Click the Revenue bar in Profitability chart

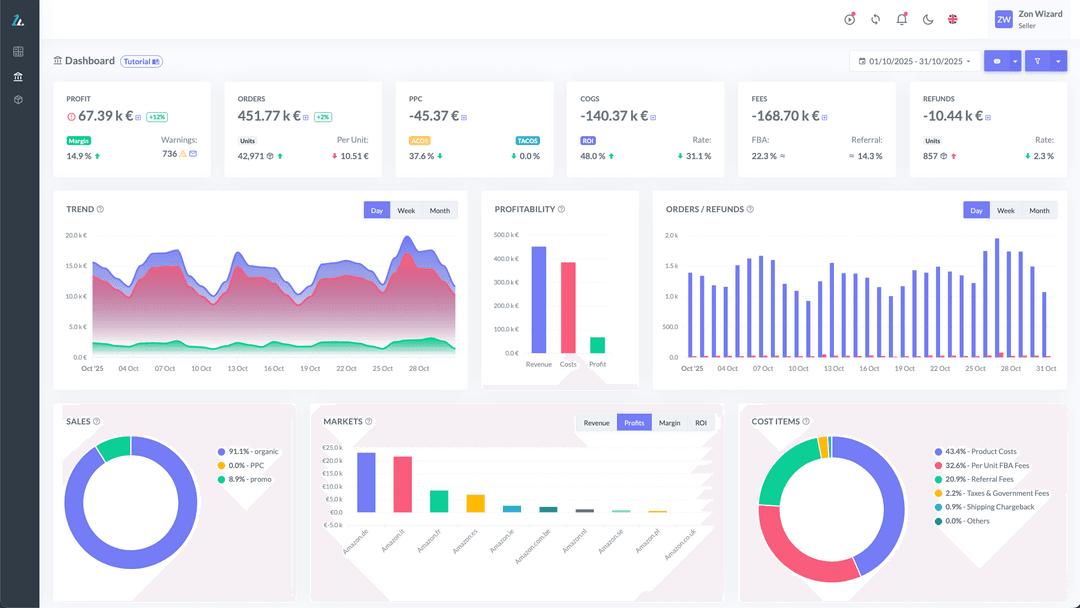[x=539, y=300]
